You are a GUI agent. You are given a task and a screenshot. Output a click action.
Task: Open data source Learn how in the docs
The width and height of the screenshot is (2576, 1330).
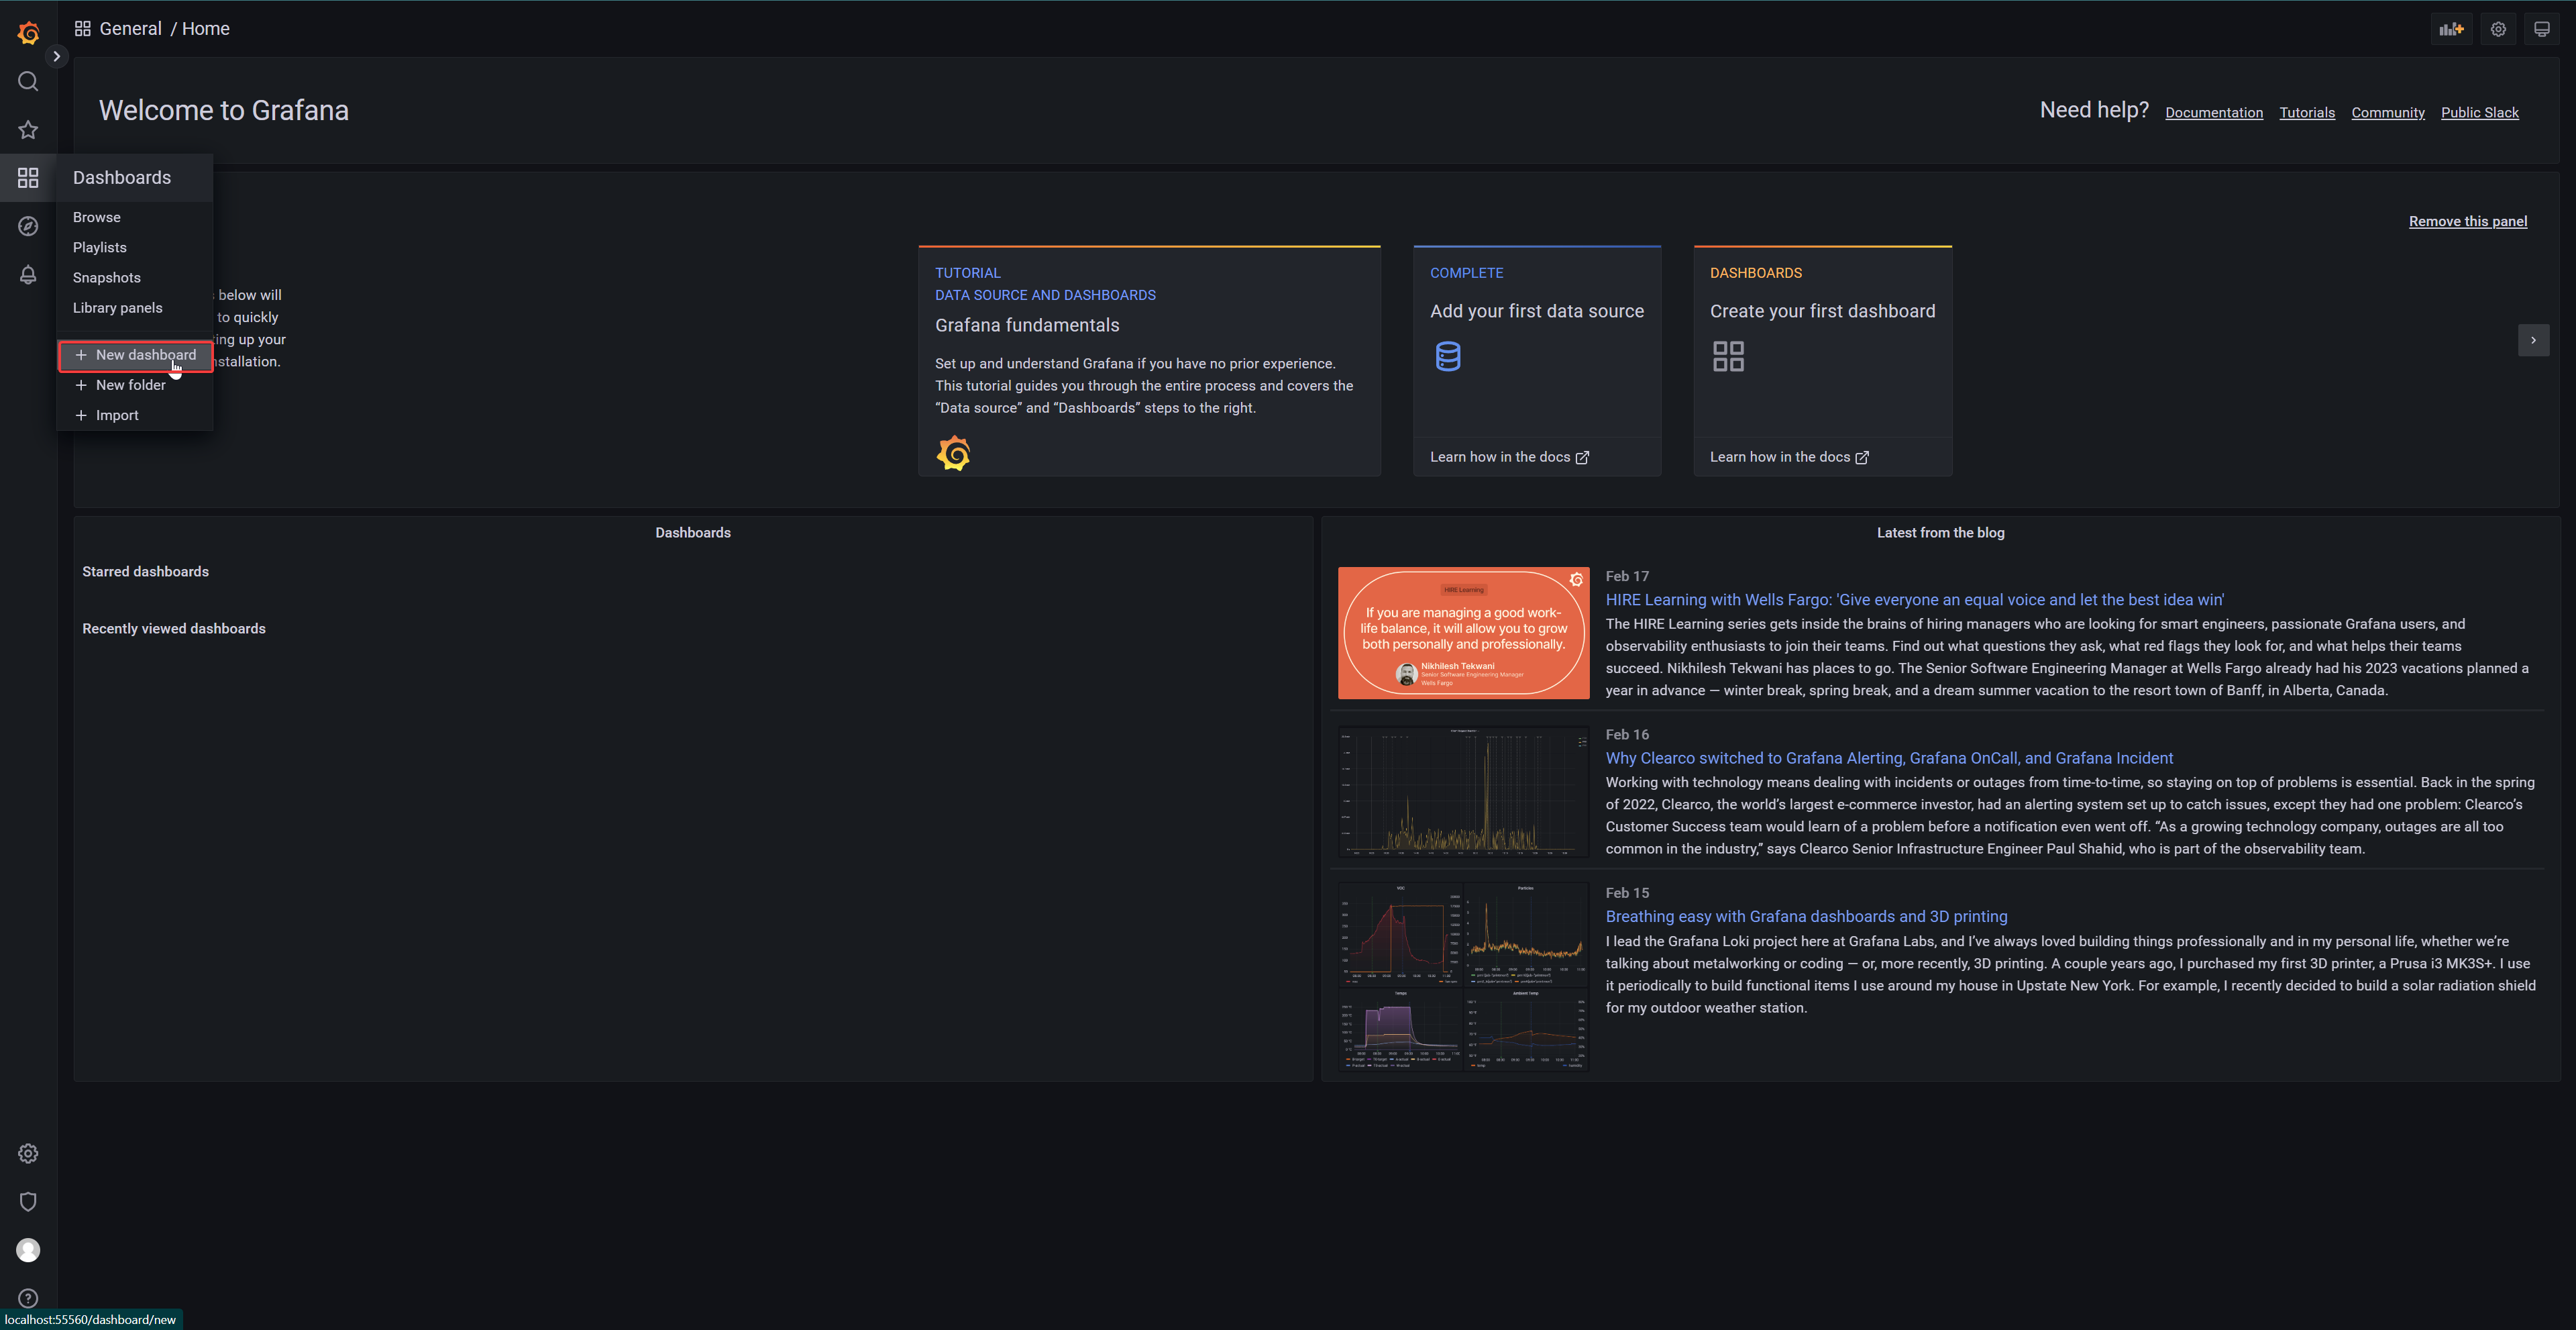click(x=1509, y=457)
